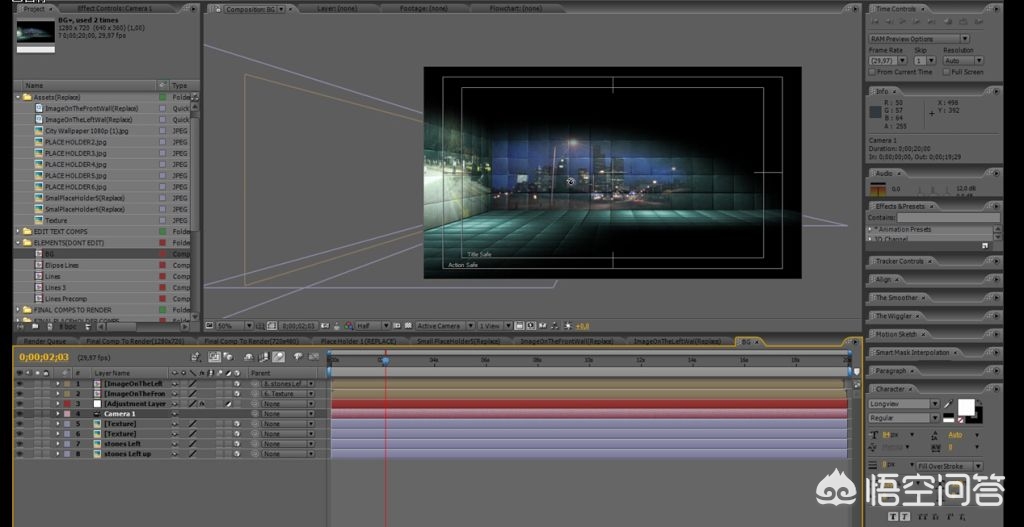
Task: Open the Active Camera view dropdown
Action: [442, 326]
